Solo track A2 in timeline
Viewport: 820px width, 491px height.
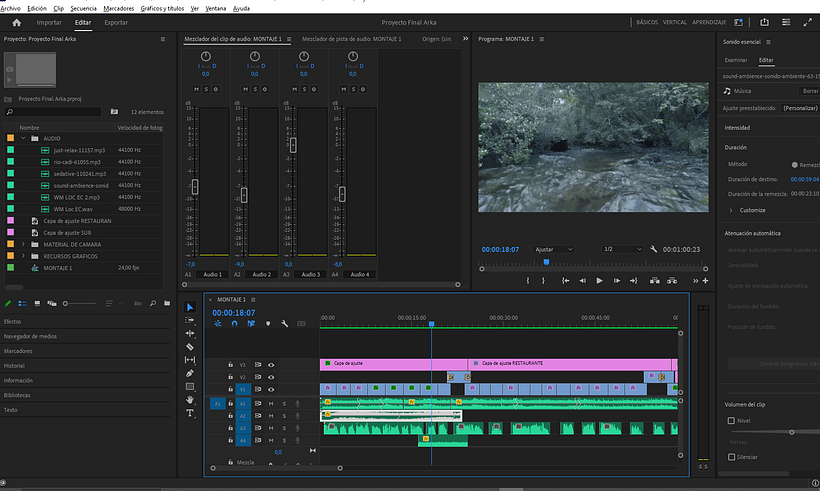[284, 416]
